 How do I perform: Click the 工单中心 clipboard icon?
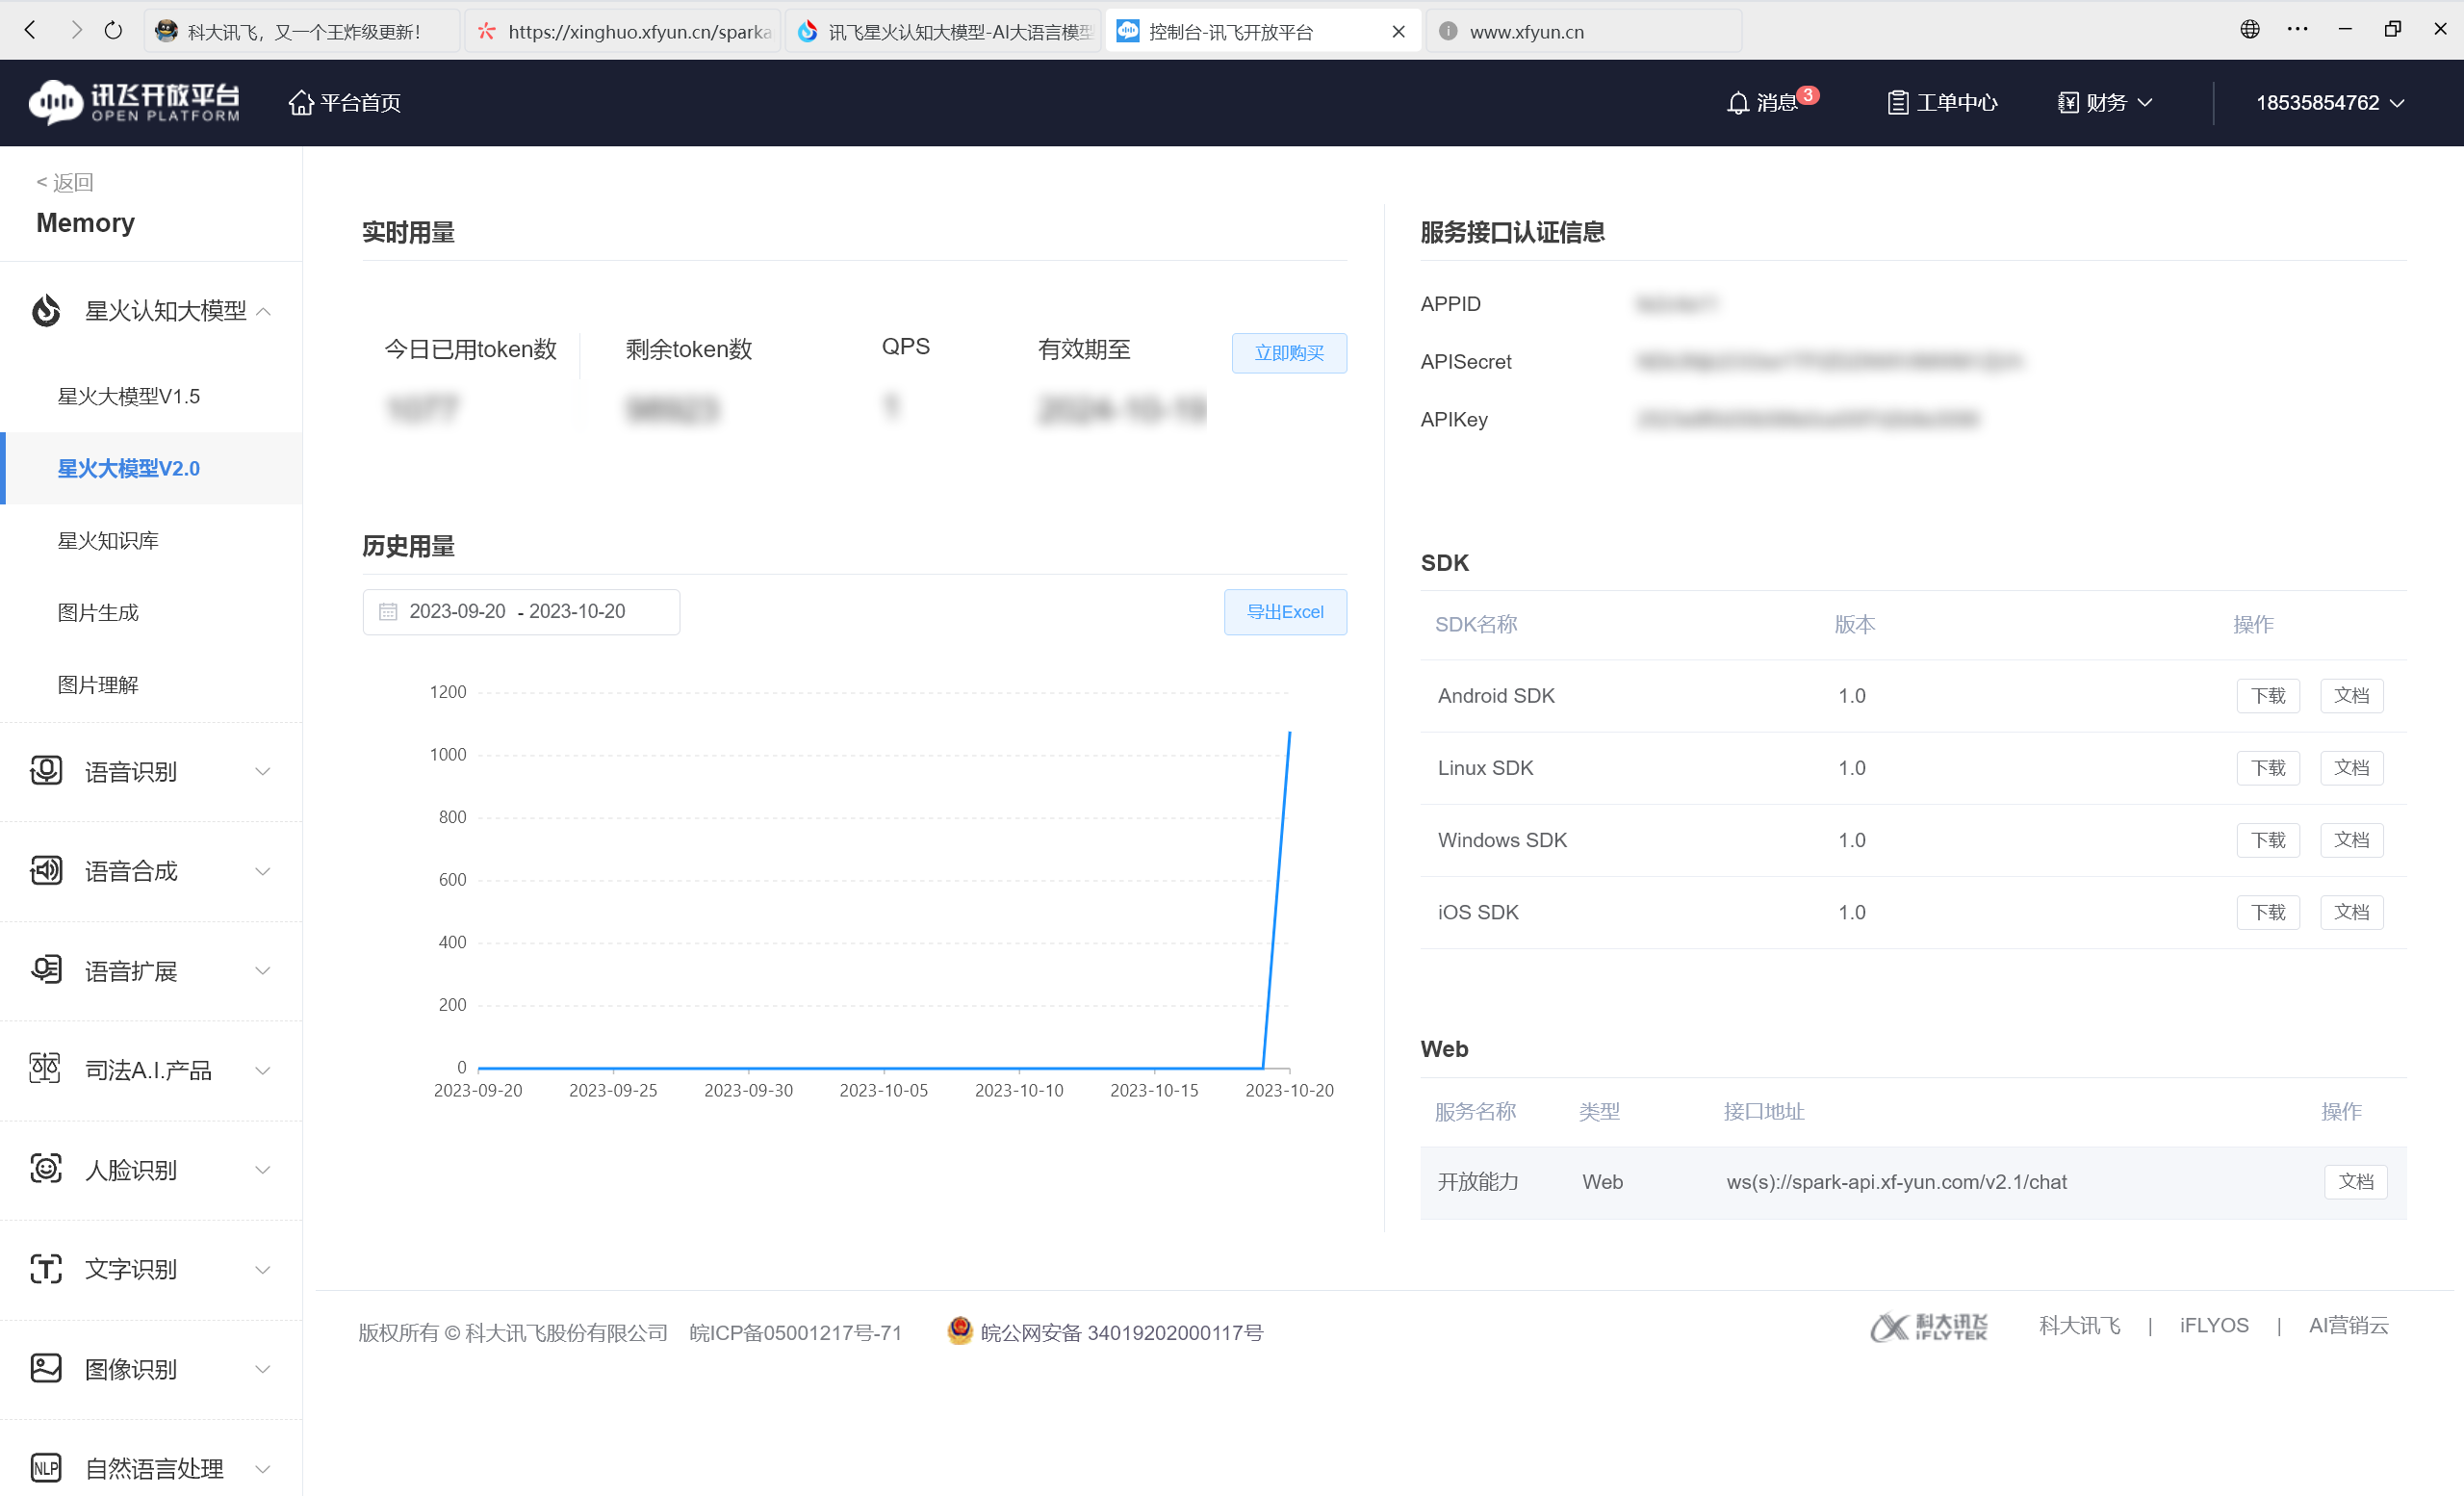[1897, 103]
